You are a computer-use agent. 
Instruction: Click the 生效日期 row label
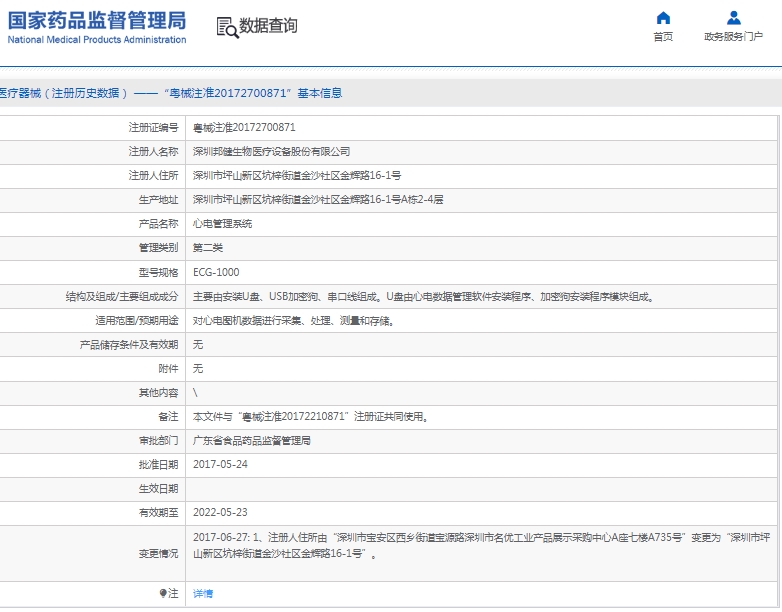[x=158, y=488]
